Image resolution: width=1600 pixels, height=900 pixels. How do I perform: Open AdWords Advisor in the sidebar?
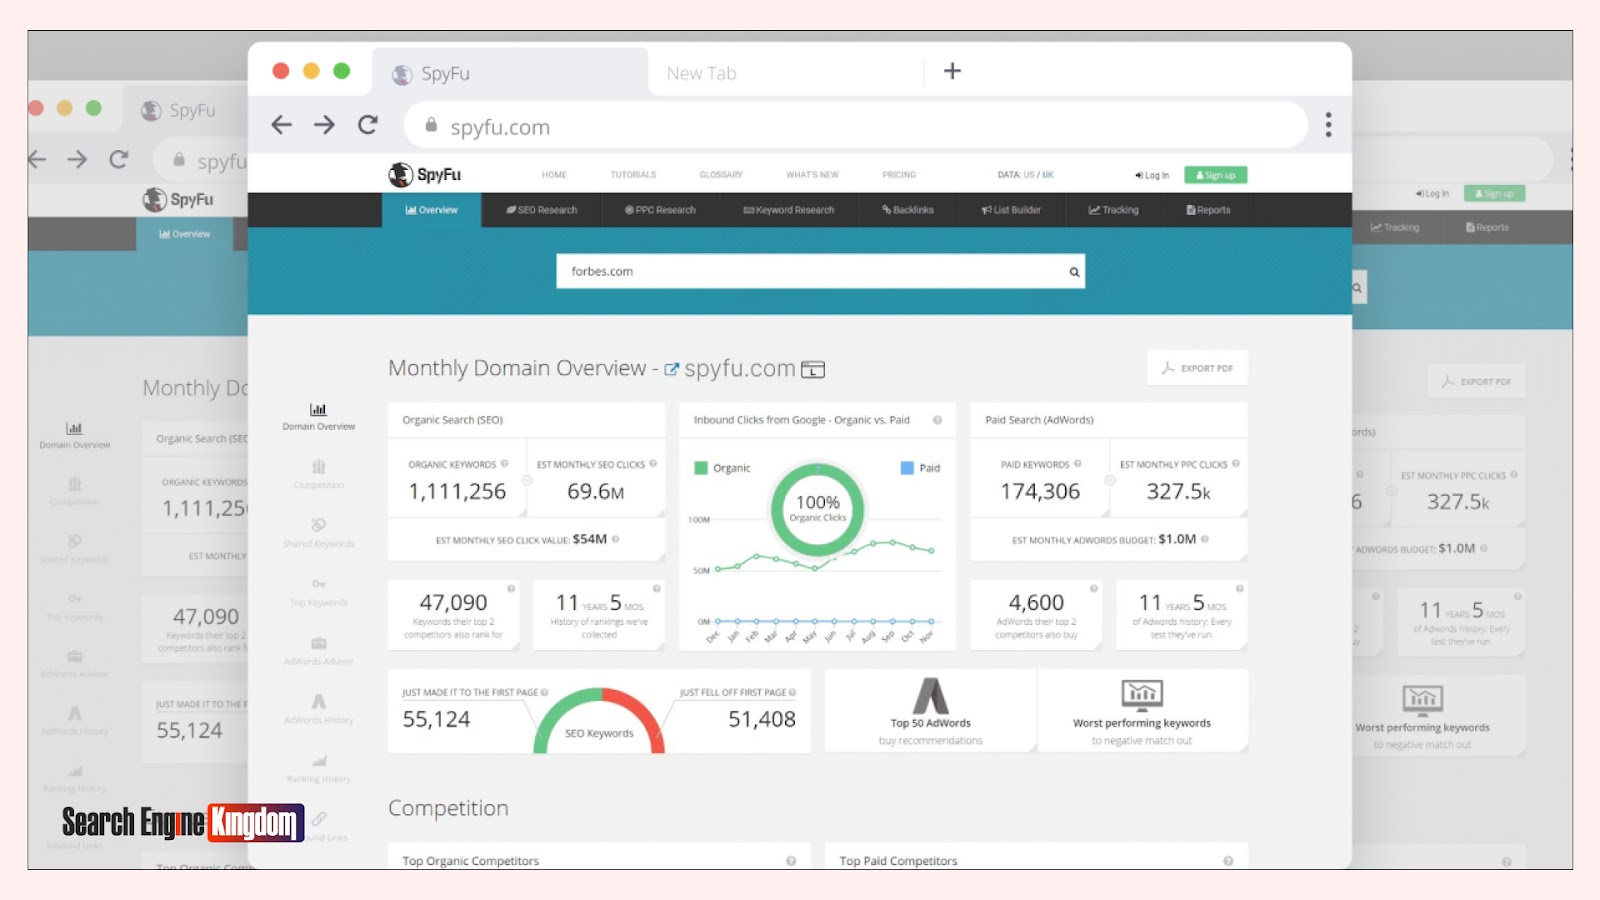tap(318, 651)
